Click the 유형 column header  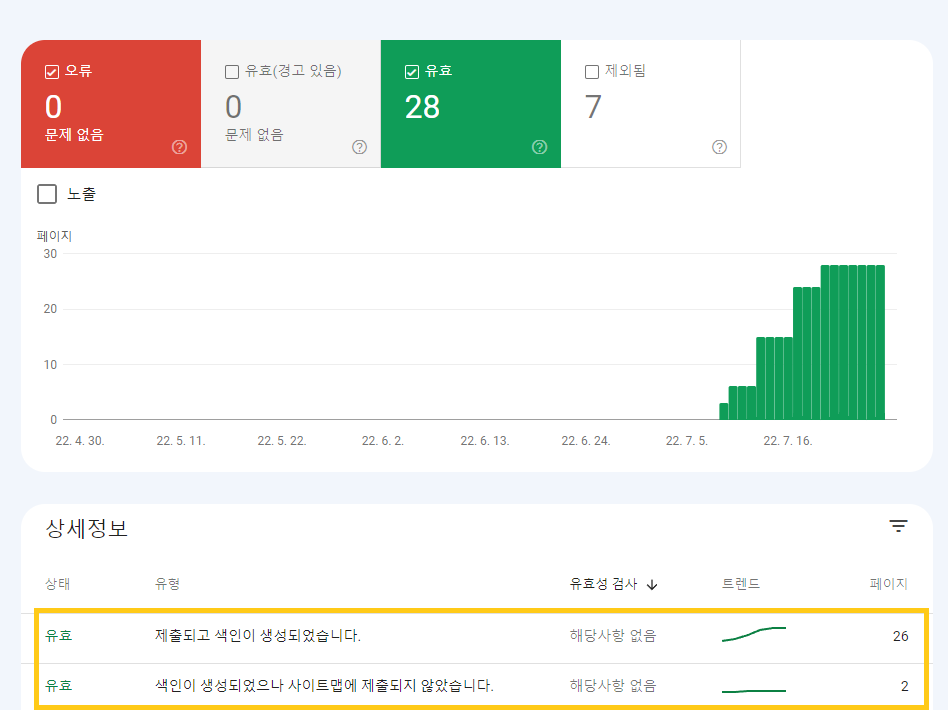(x=167, y=584)
